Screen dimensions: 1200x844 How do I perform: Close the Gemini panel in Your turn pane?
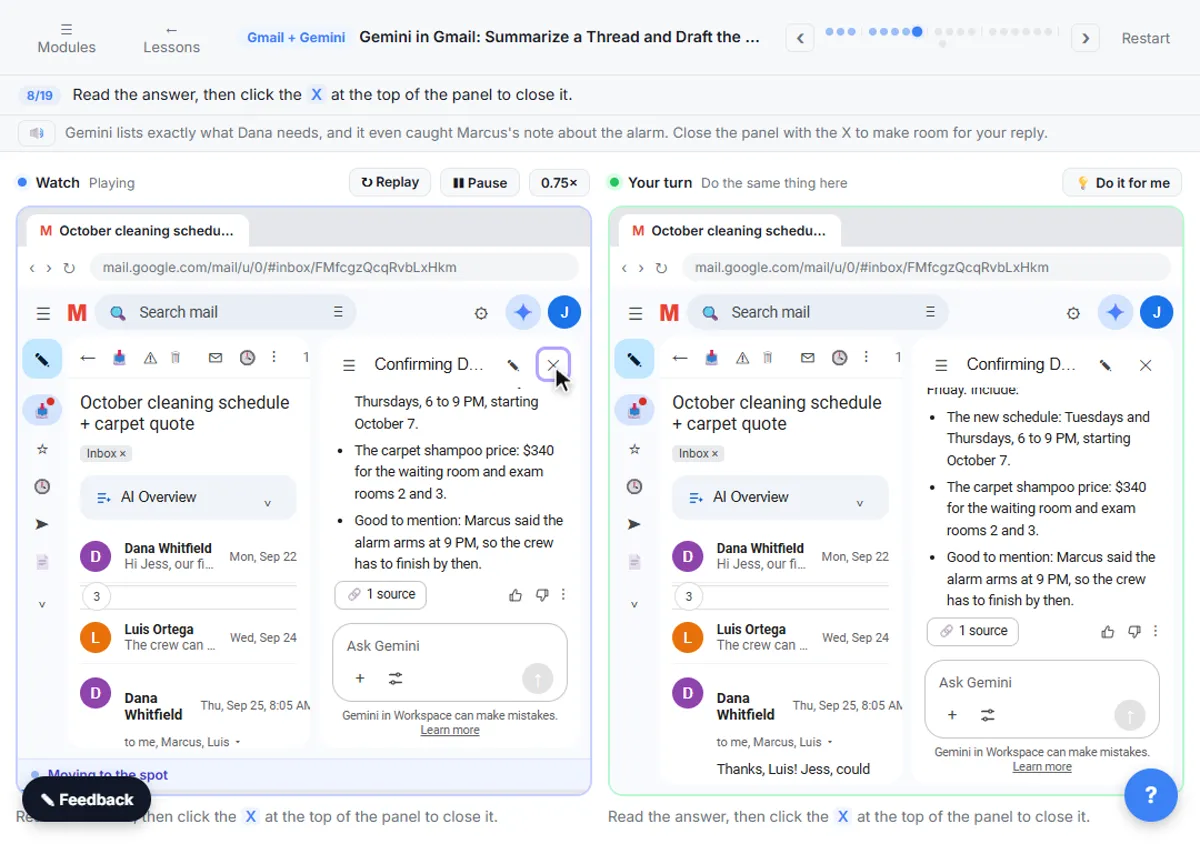(1146, 365)
